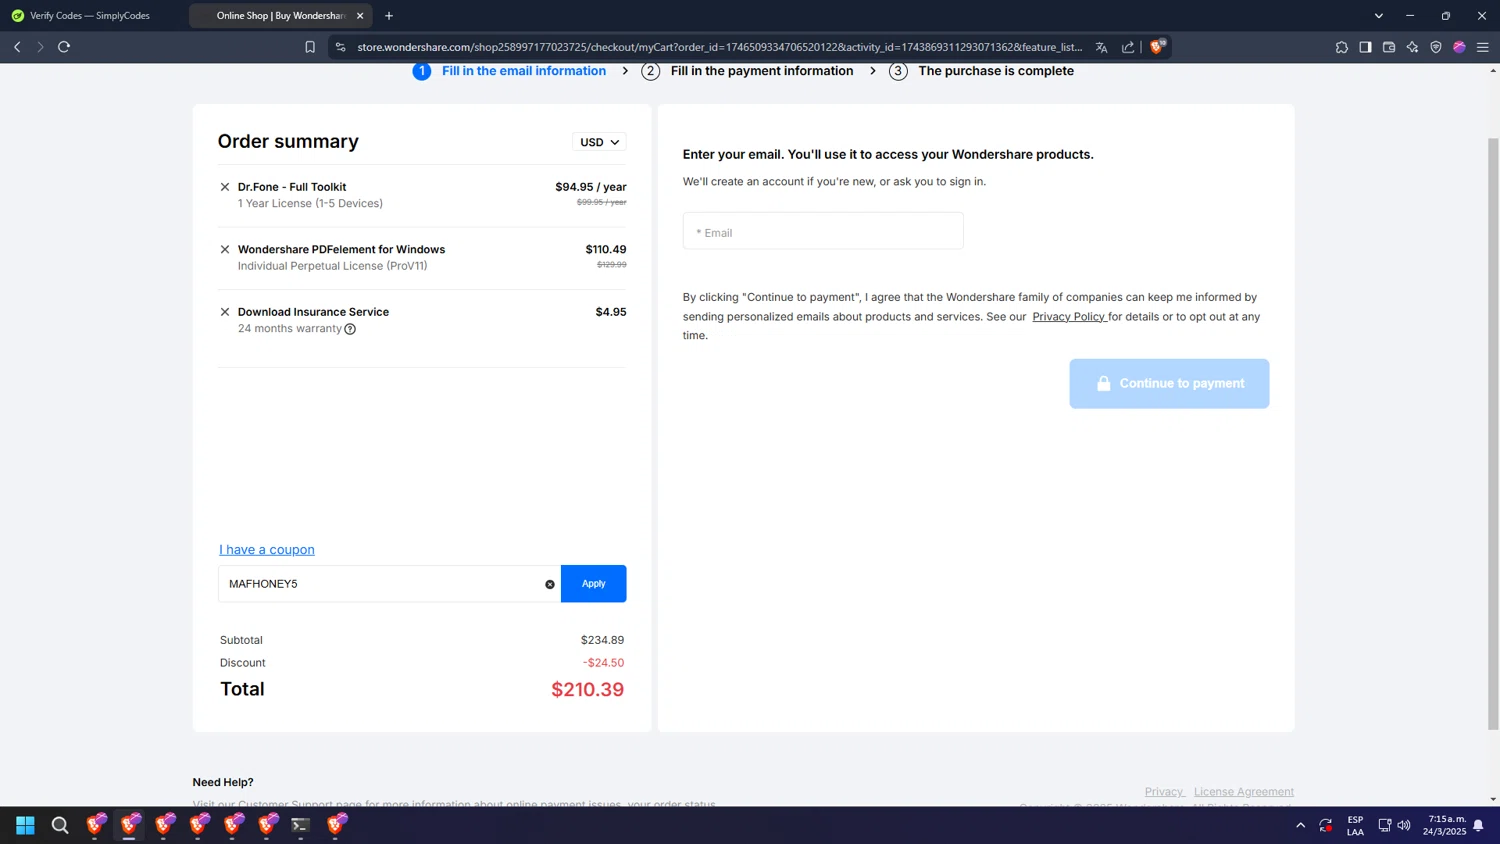1500x844 pixels.
Task: Translate this page icon
Action: tap(1101, 47)
